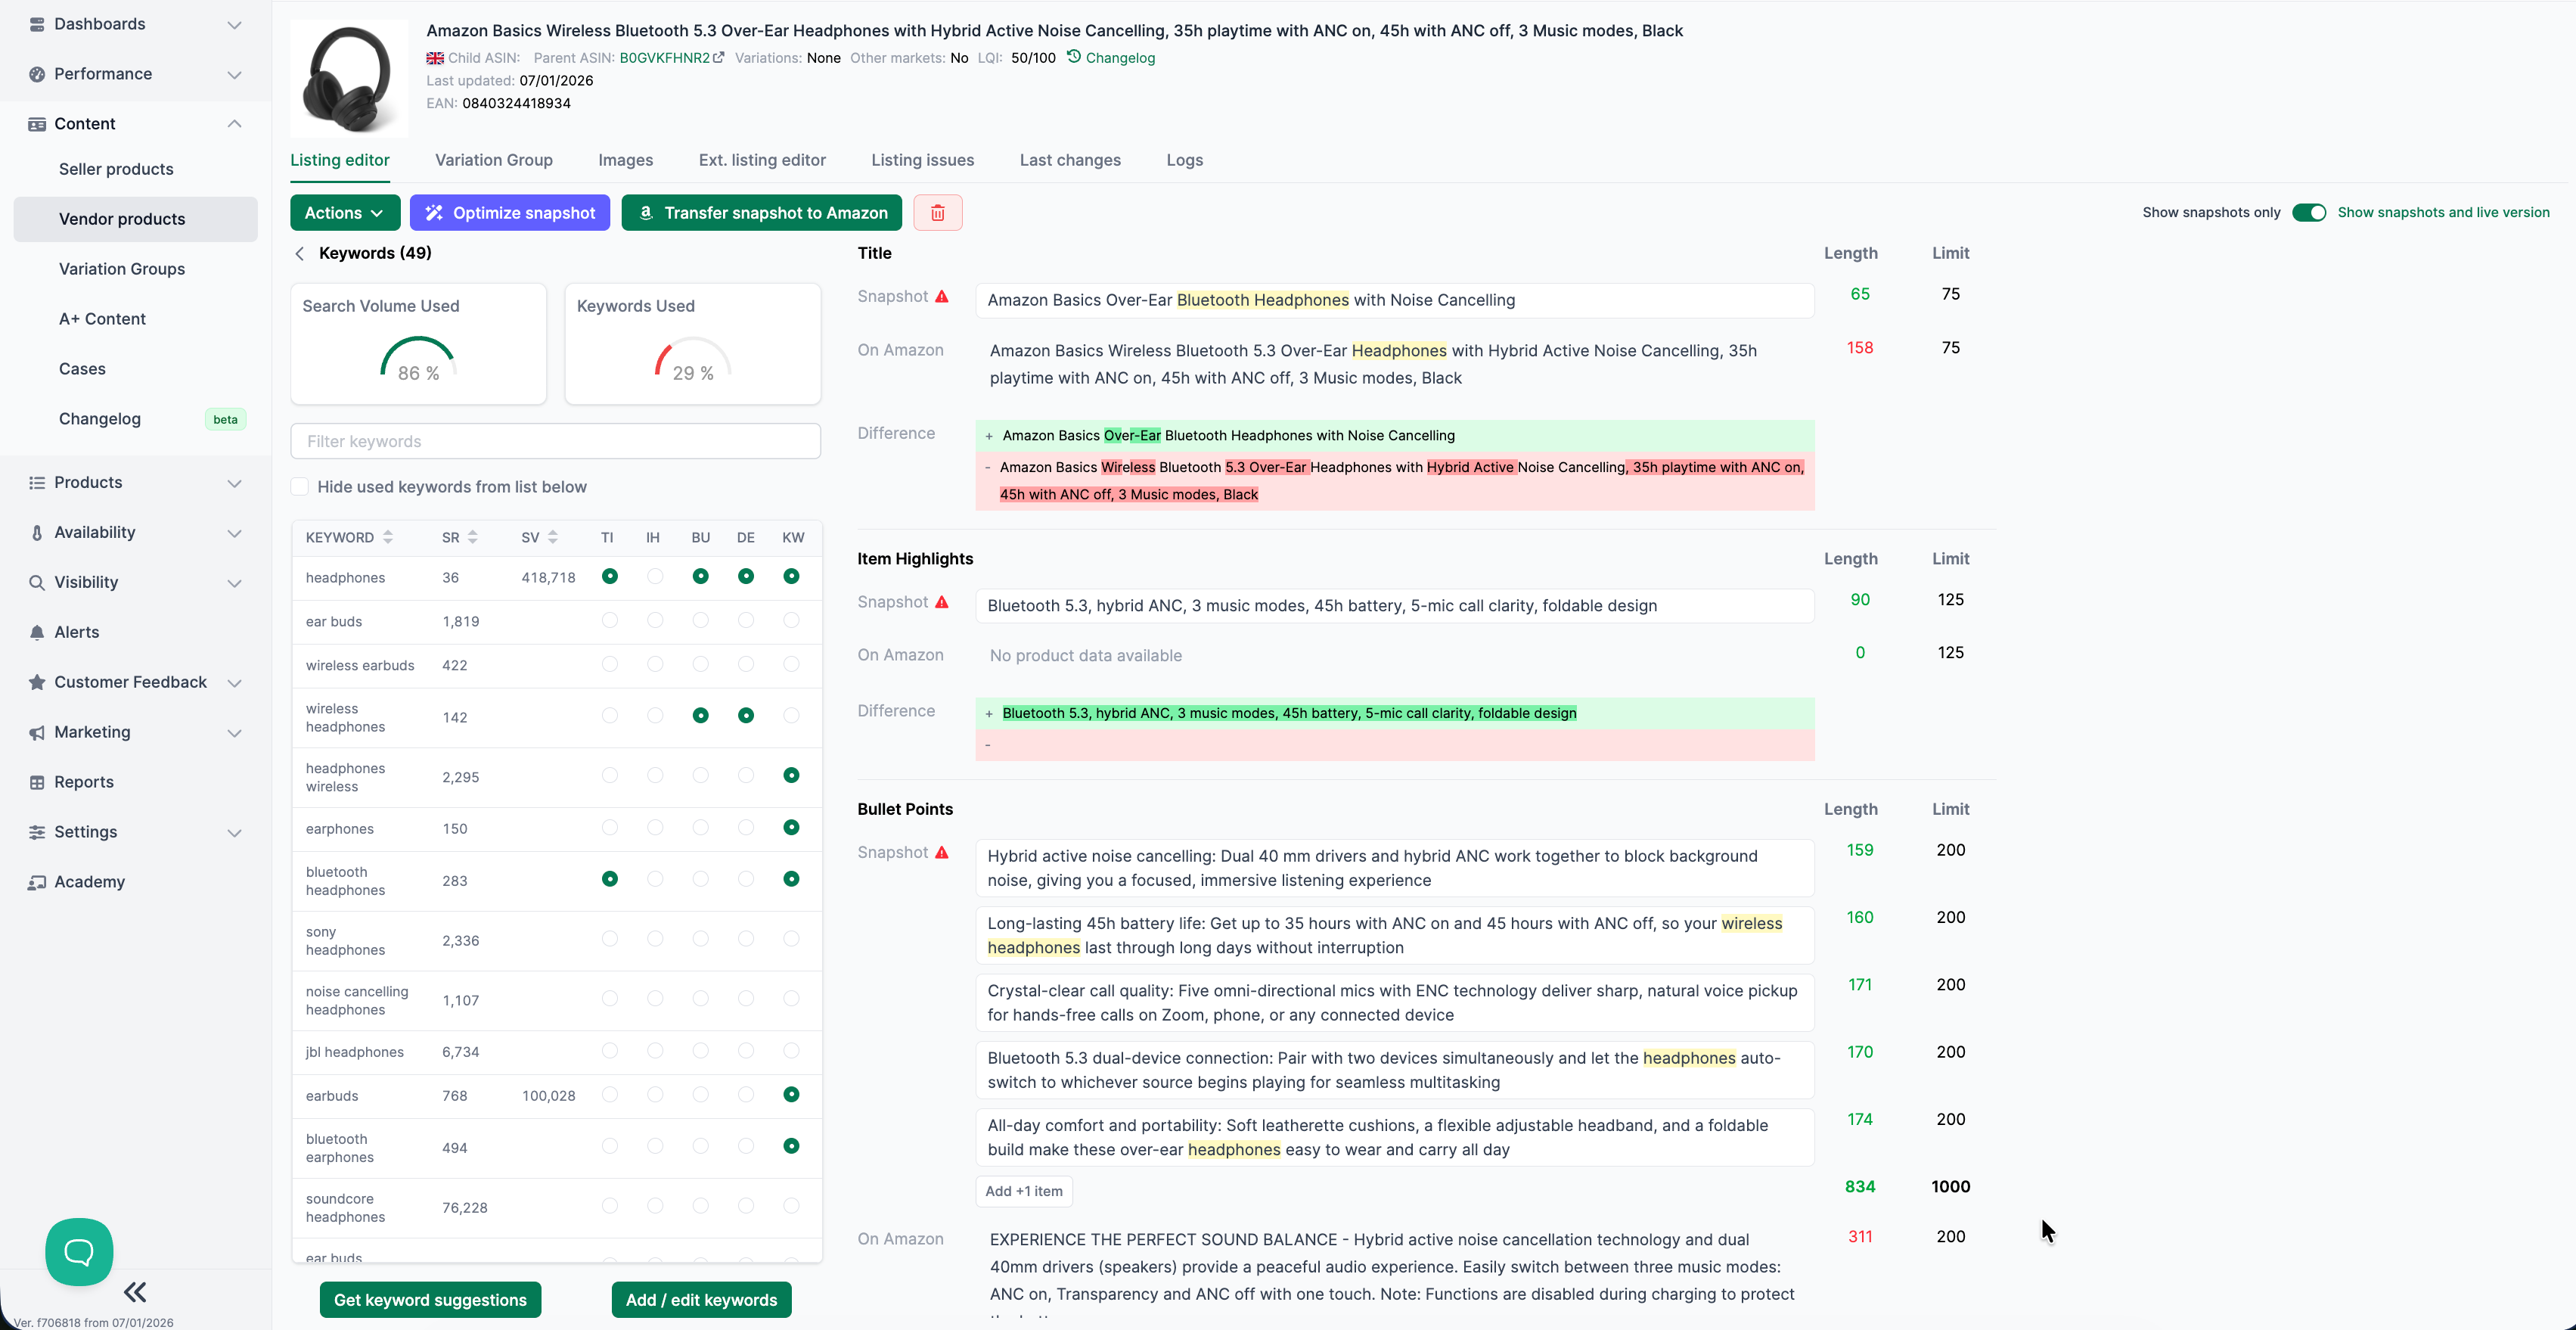Click Optimize snapshot button
This screenshot has height=1330, width=2576.
pyautogui.click(x=510, y=213)
